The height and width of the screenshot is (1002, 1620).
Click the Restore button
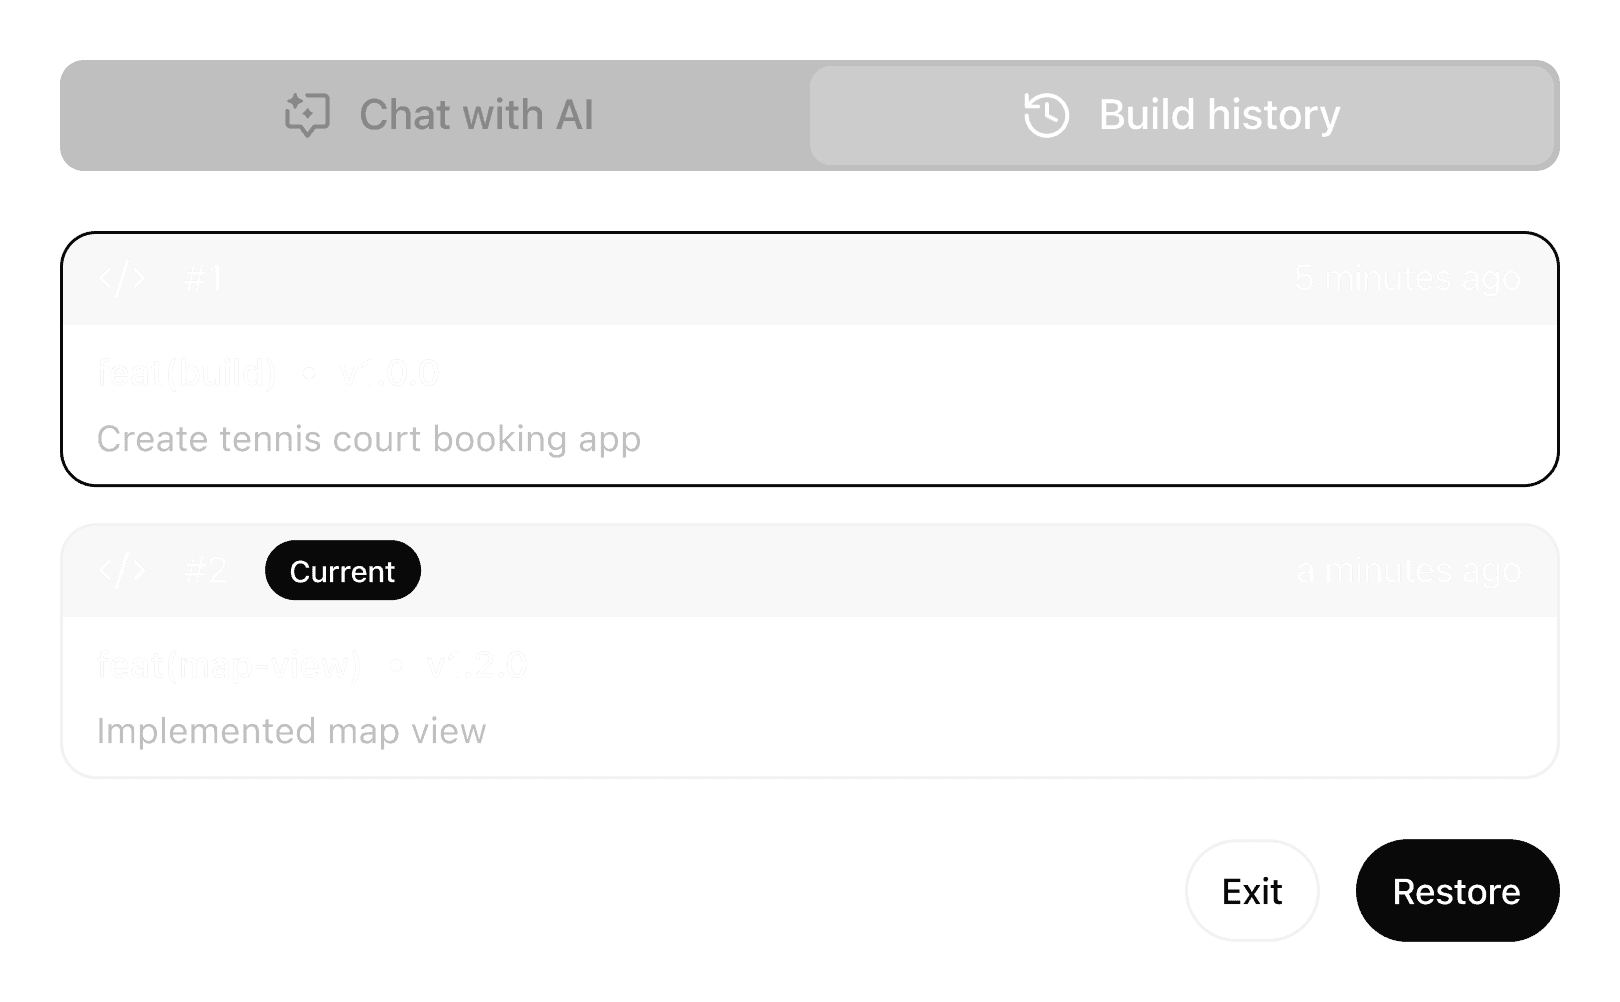pyautogui.click(x=1457, y=891)
